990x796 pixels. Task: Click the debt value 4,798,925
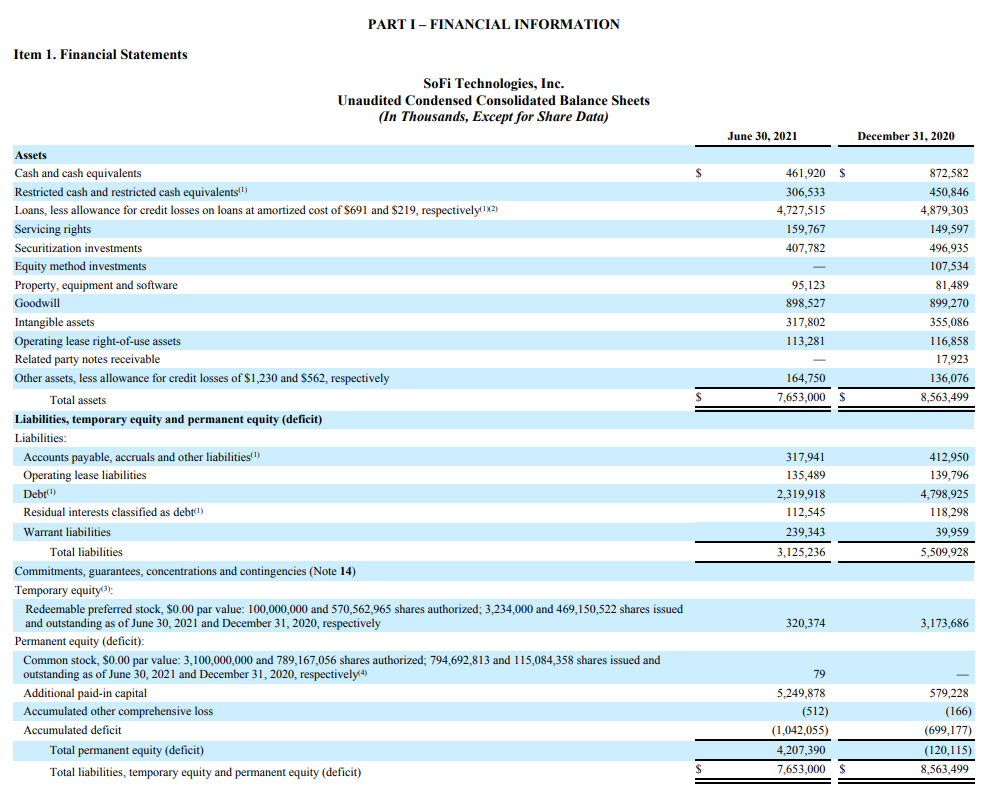944,494
